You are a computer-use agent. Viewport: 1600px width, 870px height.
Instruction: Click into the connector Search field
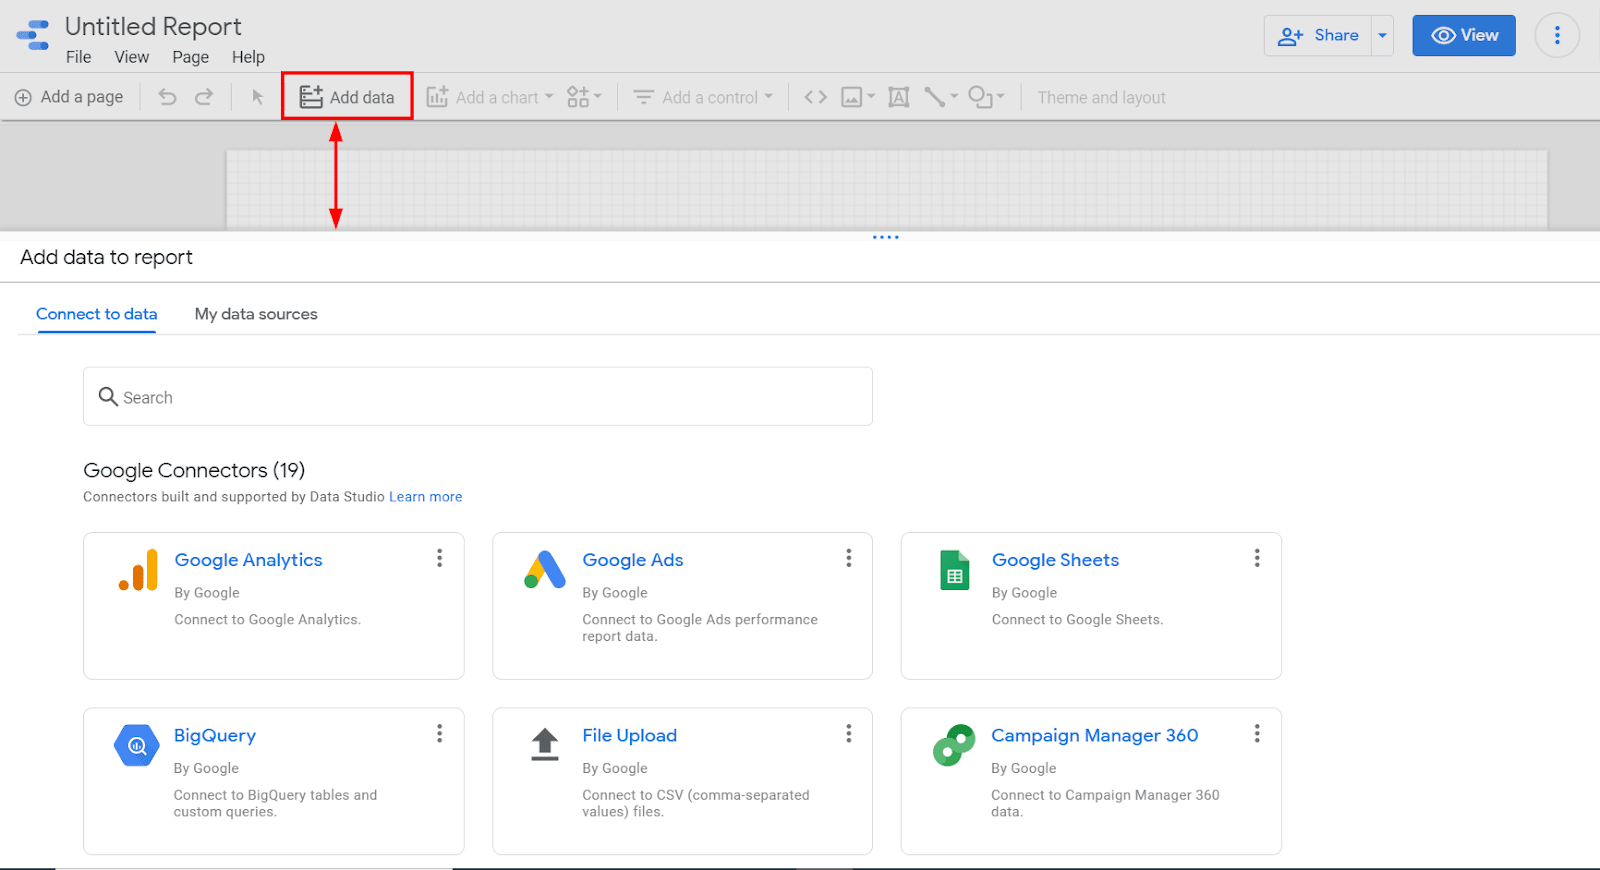478,396
